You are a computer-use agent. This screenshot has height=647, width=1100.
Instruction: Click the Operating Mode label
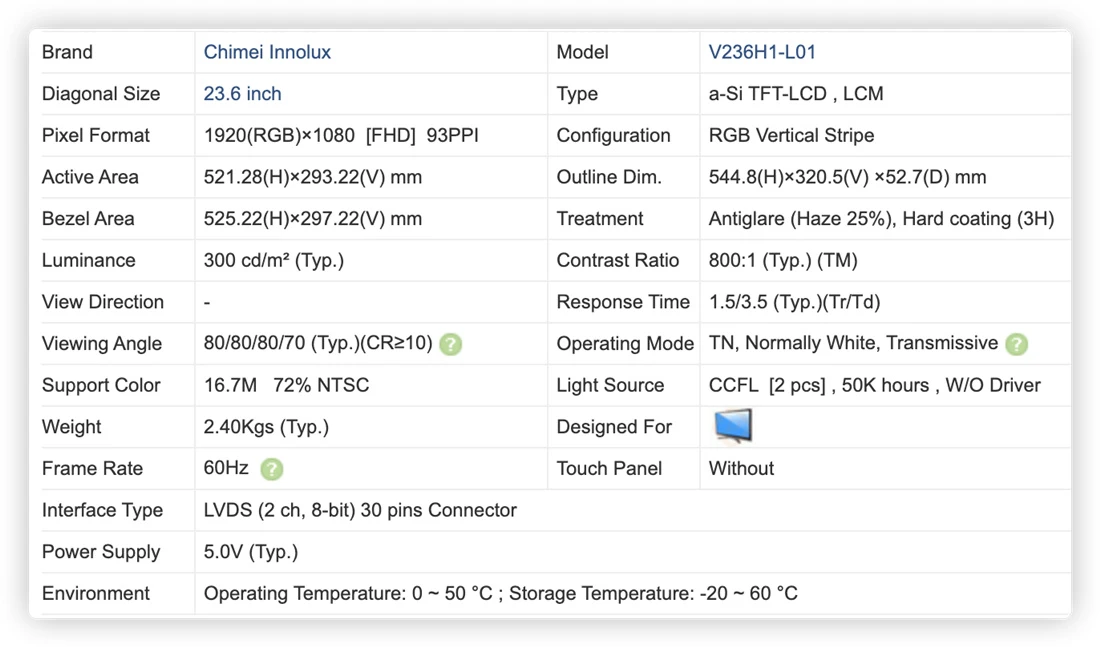point(625,344)
